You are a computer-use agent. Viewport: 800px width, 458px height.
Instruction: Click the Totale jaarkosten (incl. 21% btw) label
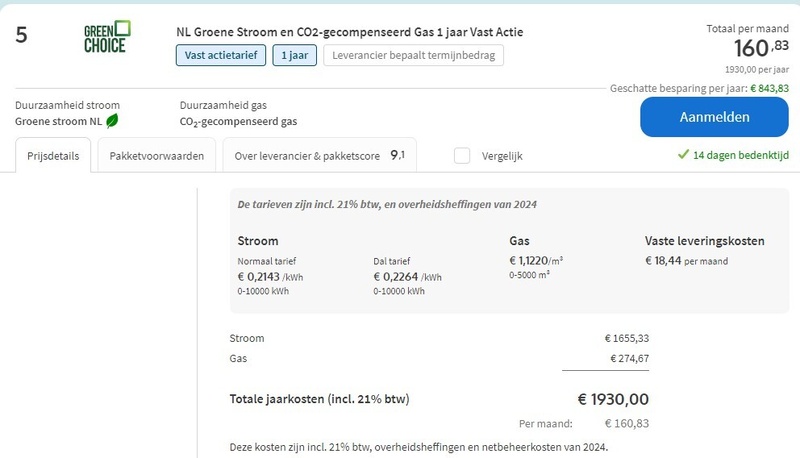pyautogui.click(x=319, y=399)
